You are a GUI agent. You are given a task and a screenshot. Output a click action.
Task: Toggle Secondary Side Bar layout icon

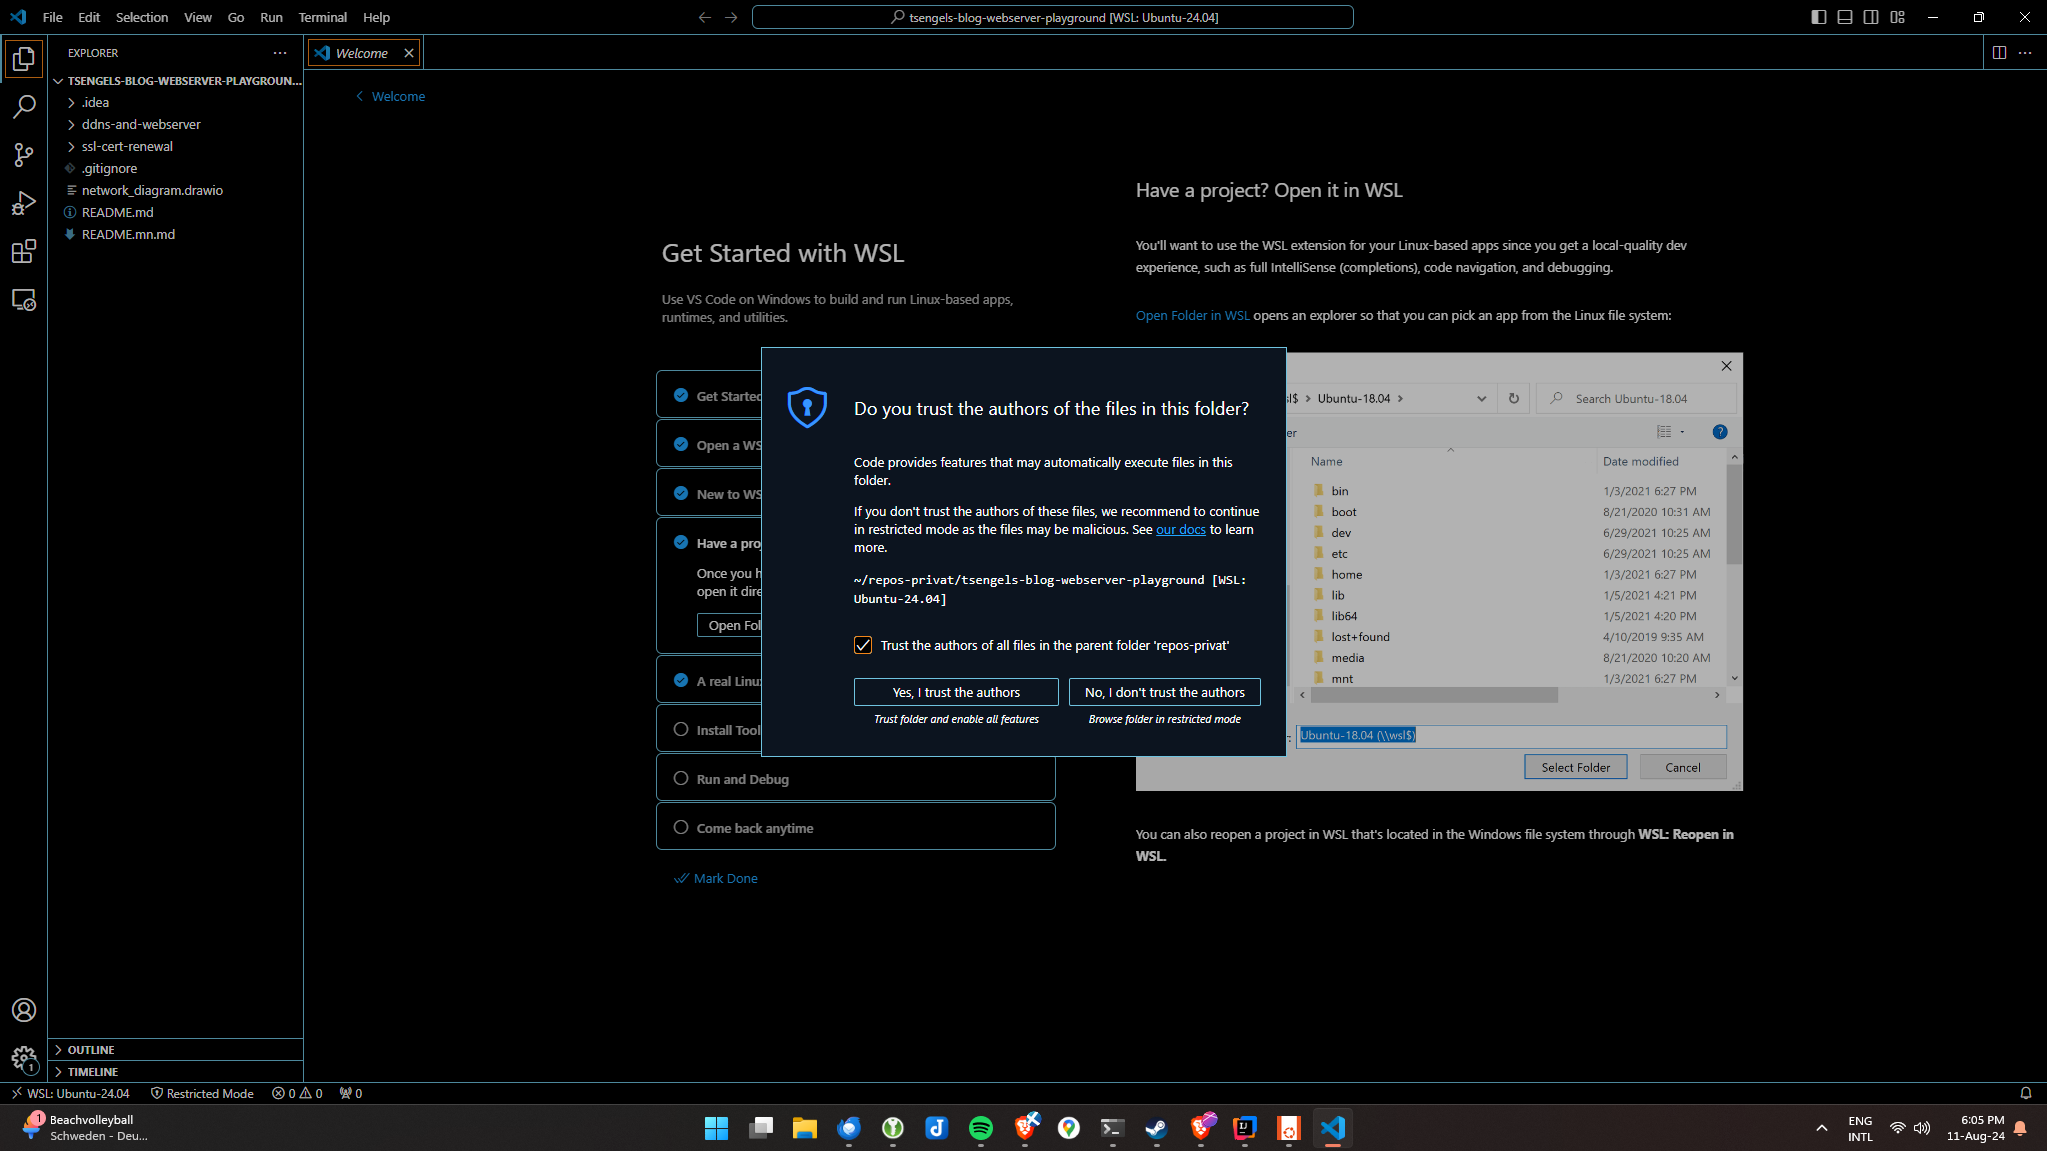(x=1871, y=17)
